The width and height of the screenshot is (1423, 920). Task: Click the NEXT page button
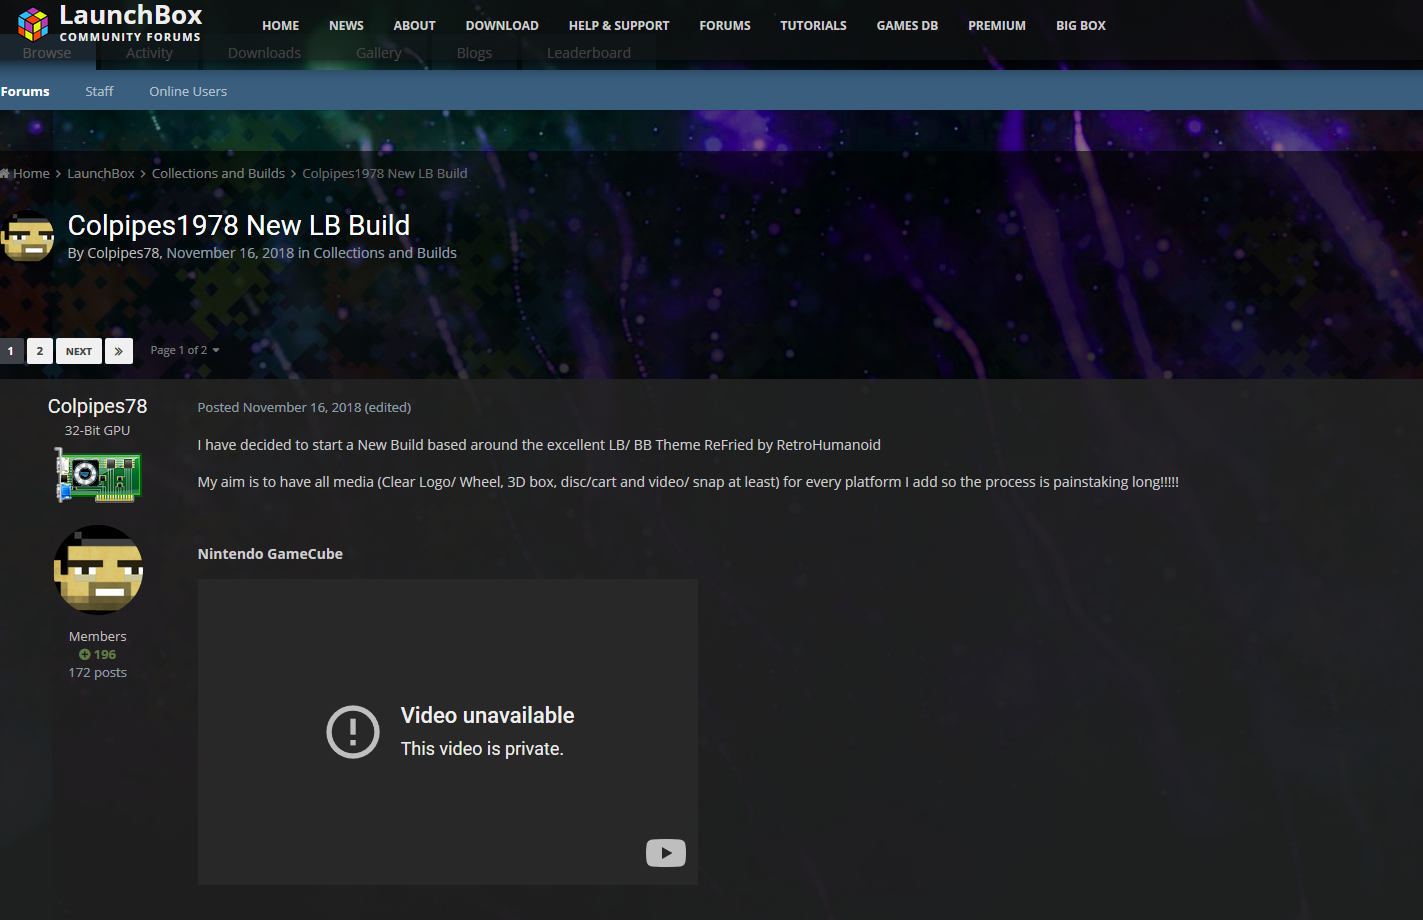point(79,351)
